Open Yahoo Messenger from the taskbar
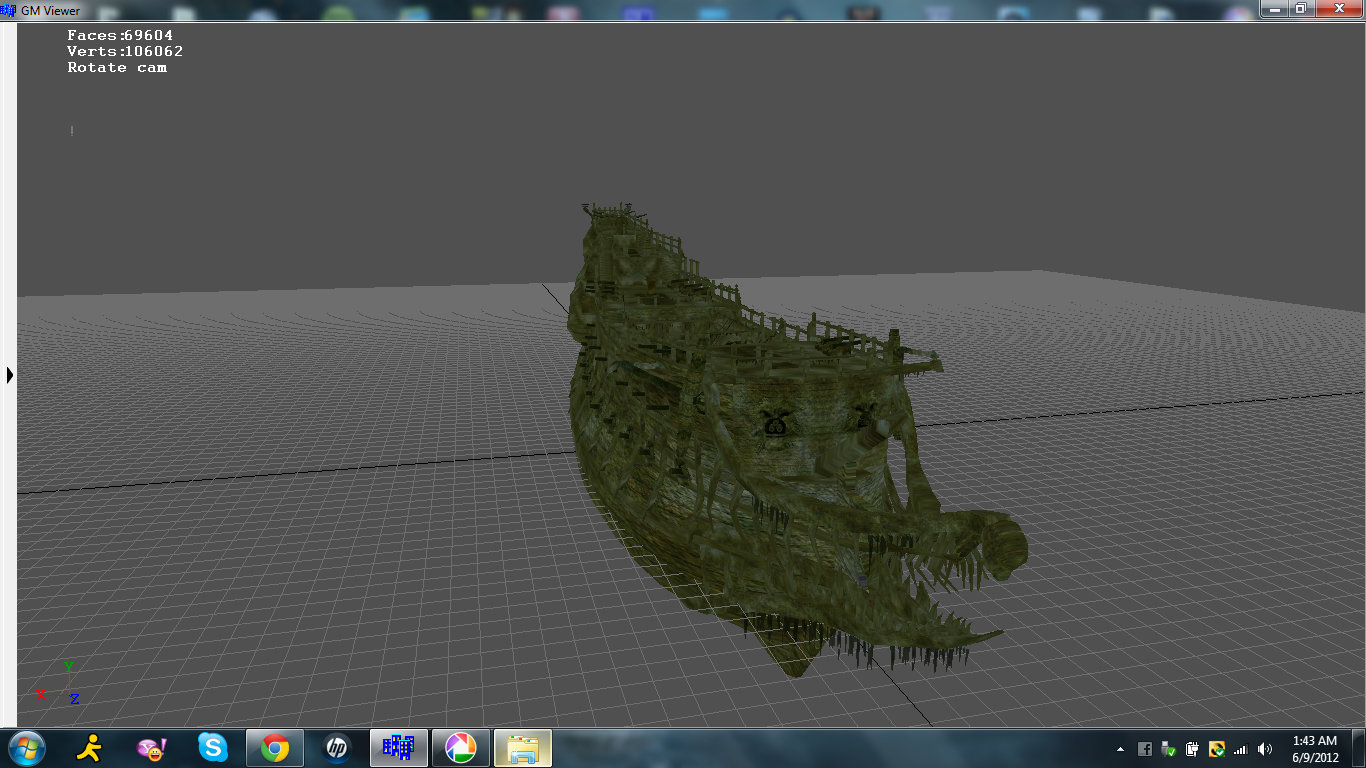 point(152,747)
